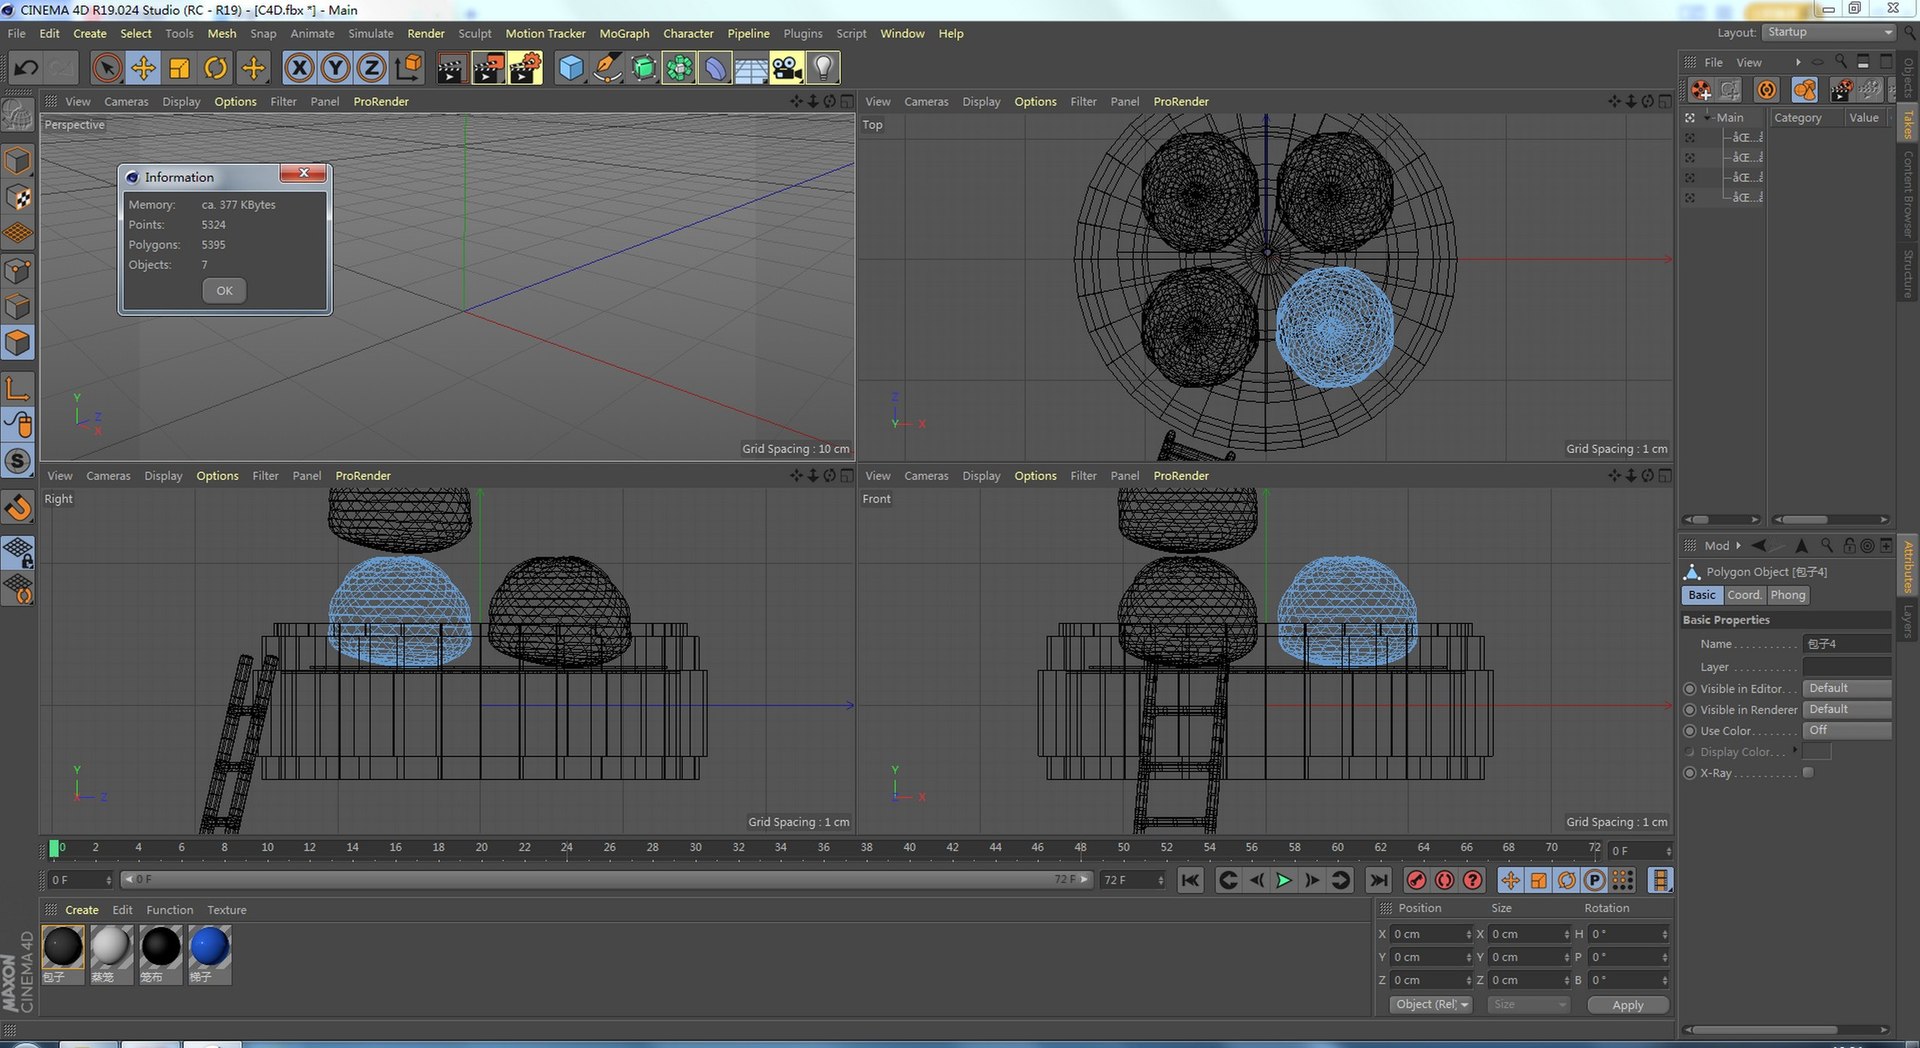Click the Record Active Objects button

tap(1416, 880)
